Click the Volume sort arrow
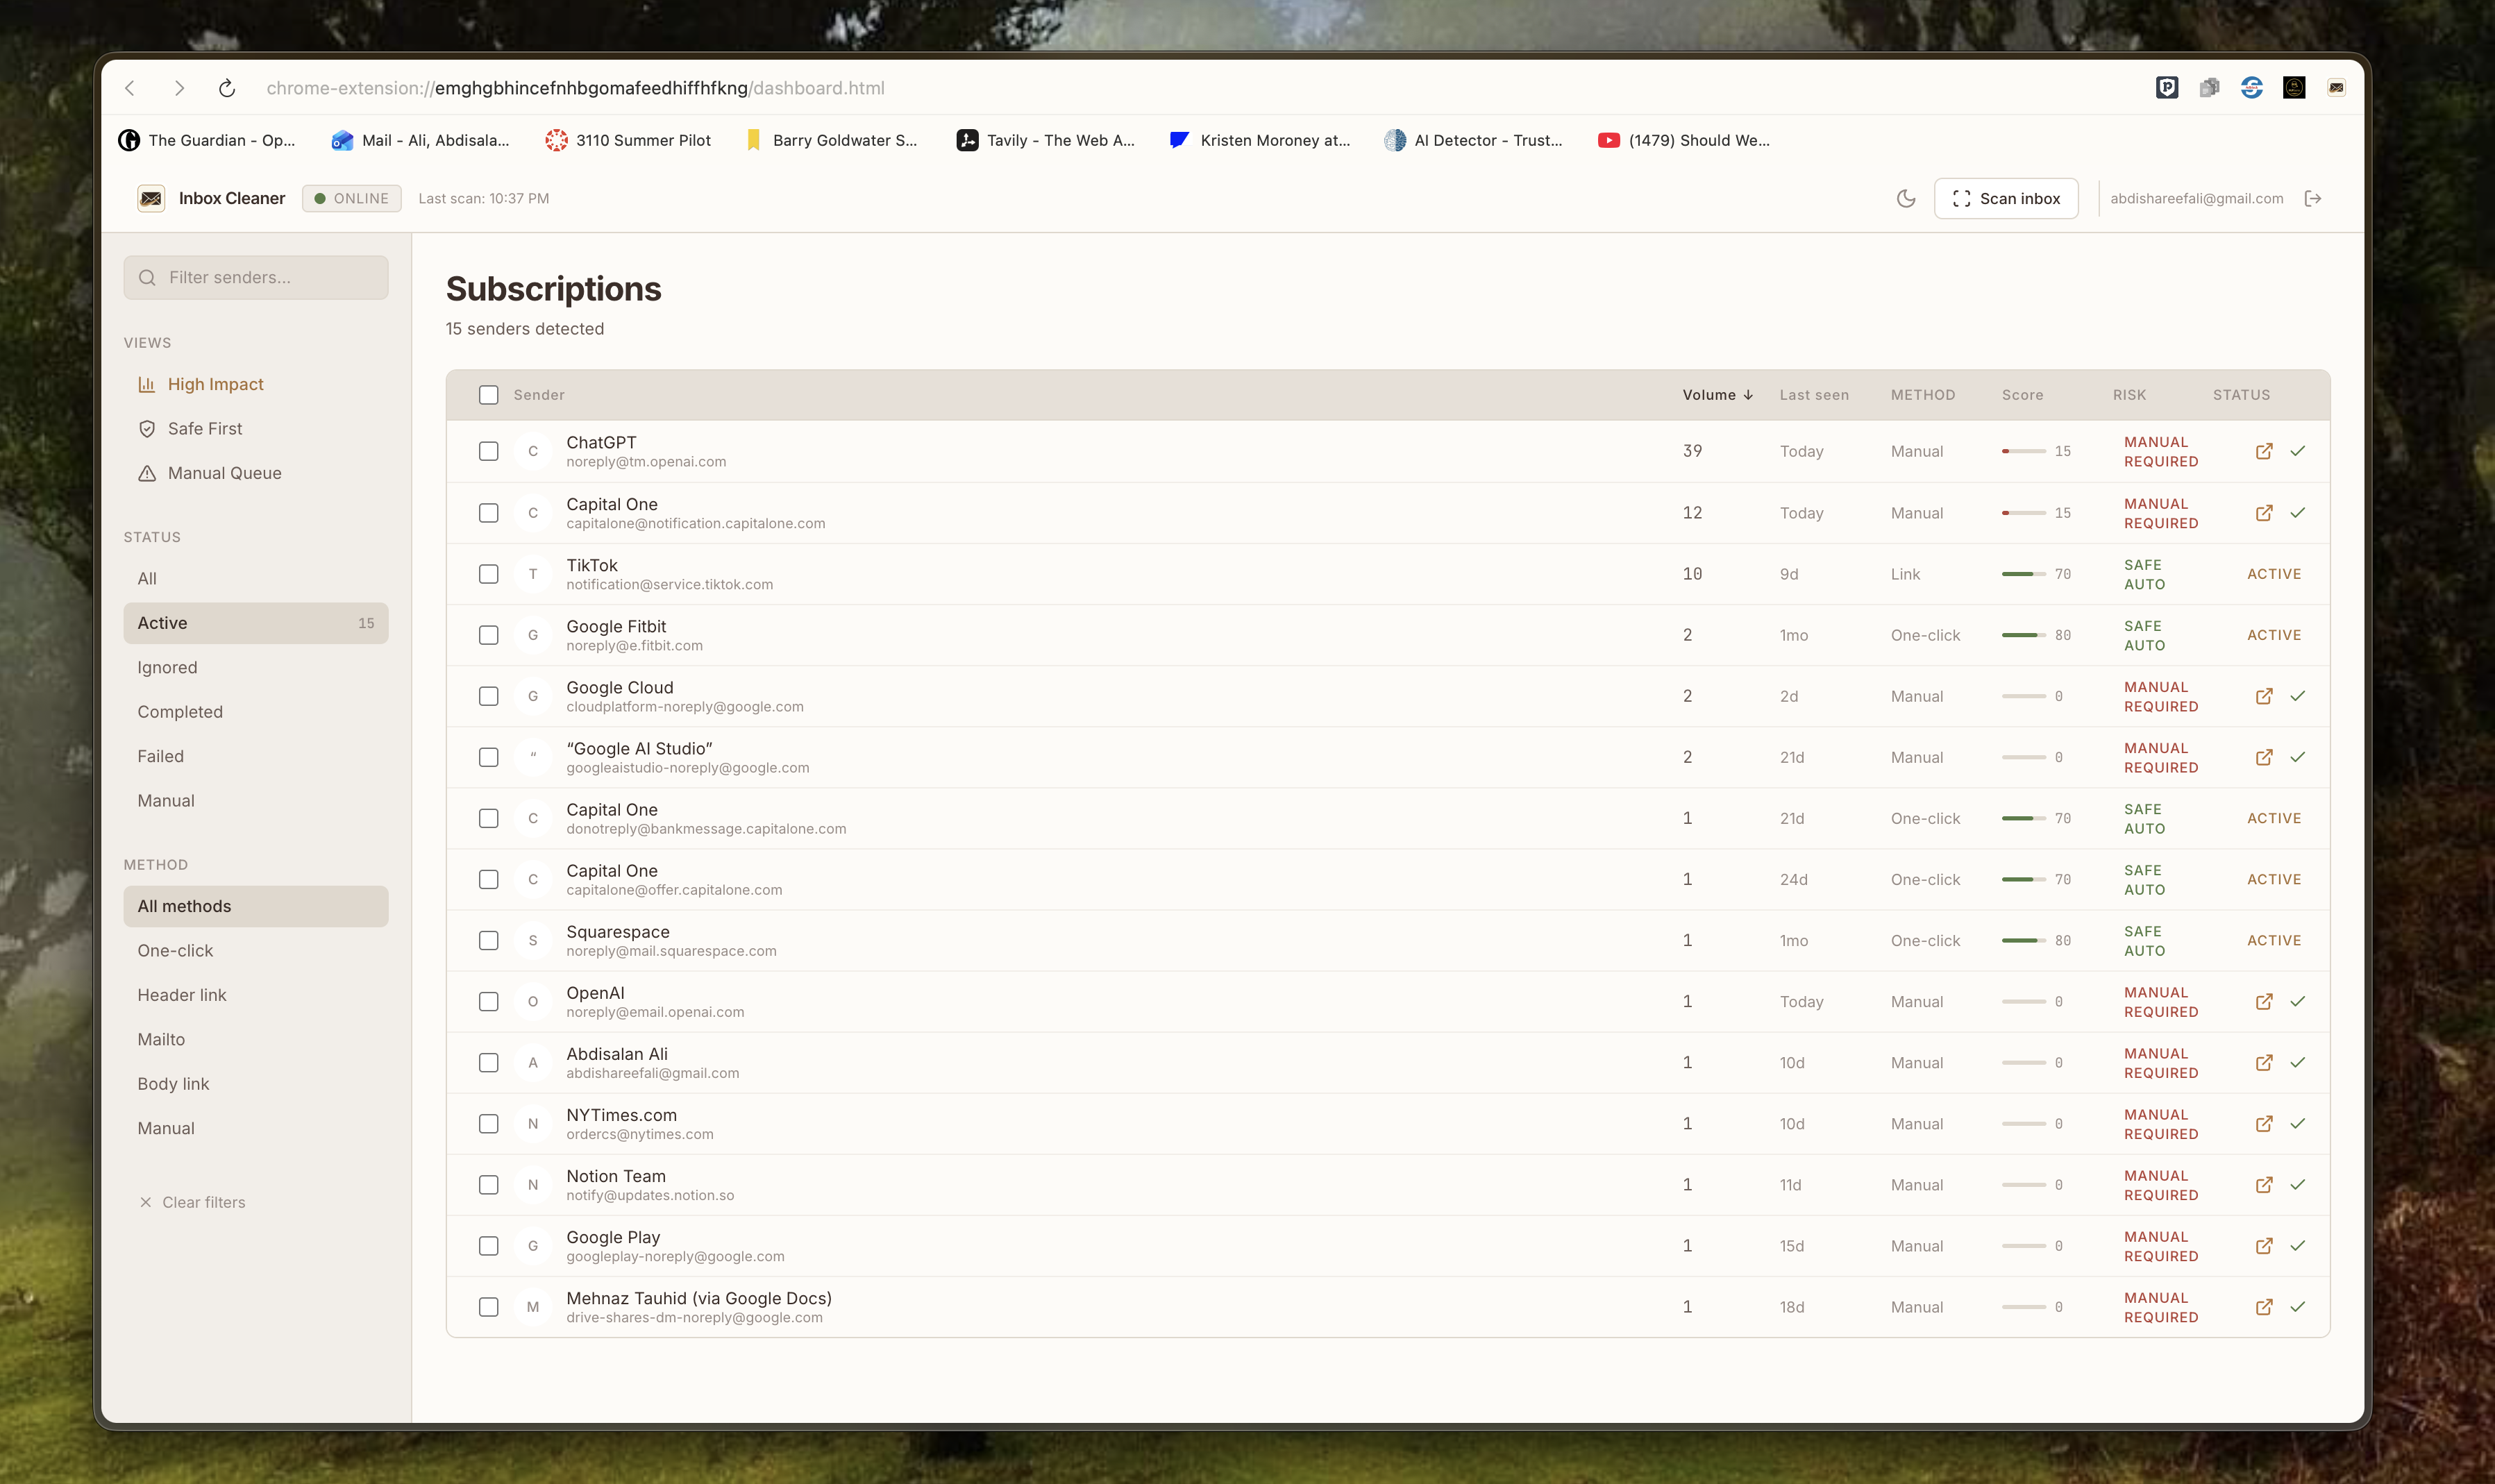The width and height of the screenshot is (2495, 1484). pos(1748,394)
